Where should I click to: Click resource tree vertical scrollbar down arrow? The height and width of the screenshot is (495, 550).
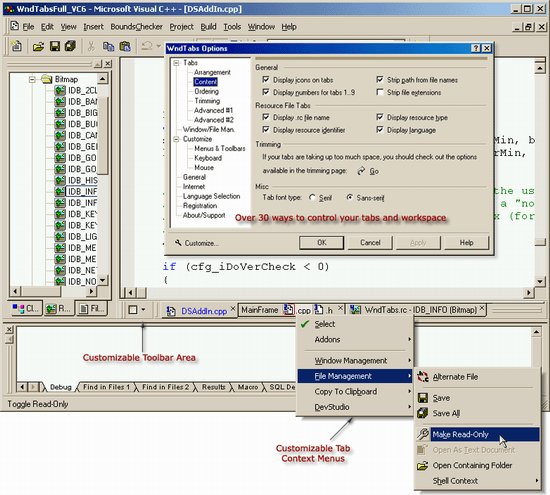tap(102, 280)
